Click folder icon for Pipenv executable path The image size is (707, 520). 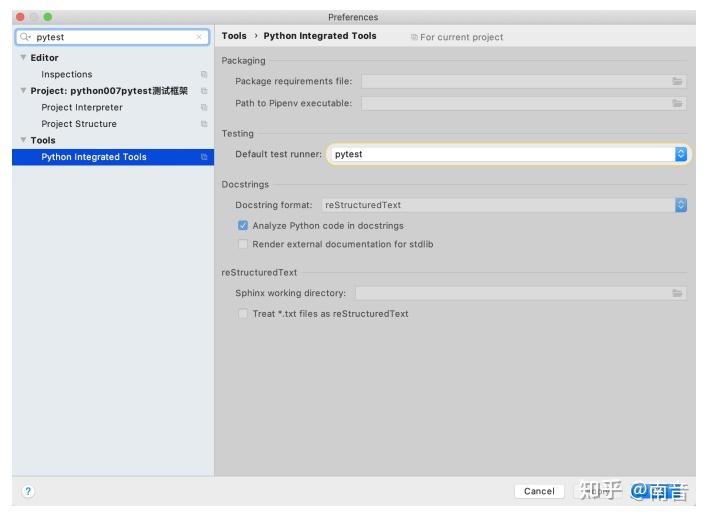click(x=678, y=103)
